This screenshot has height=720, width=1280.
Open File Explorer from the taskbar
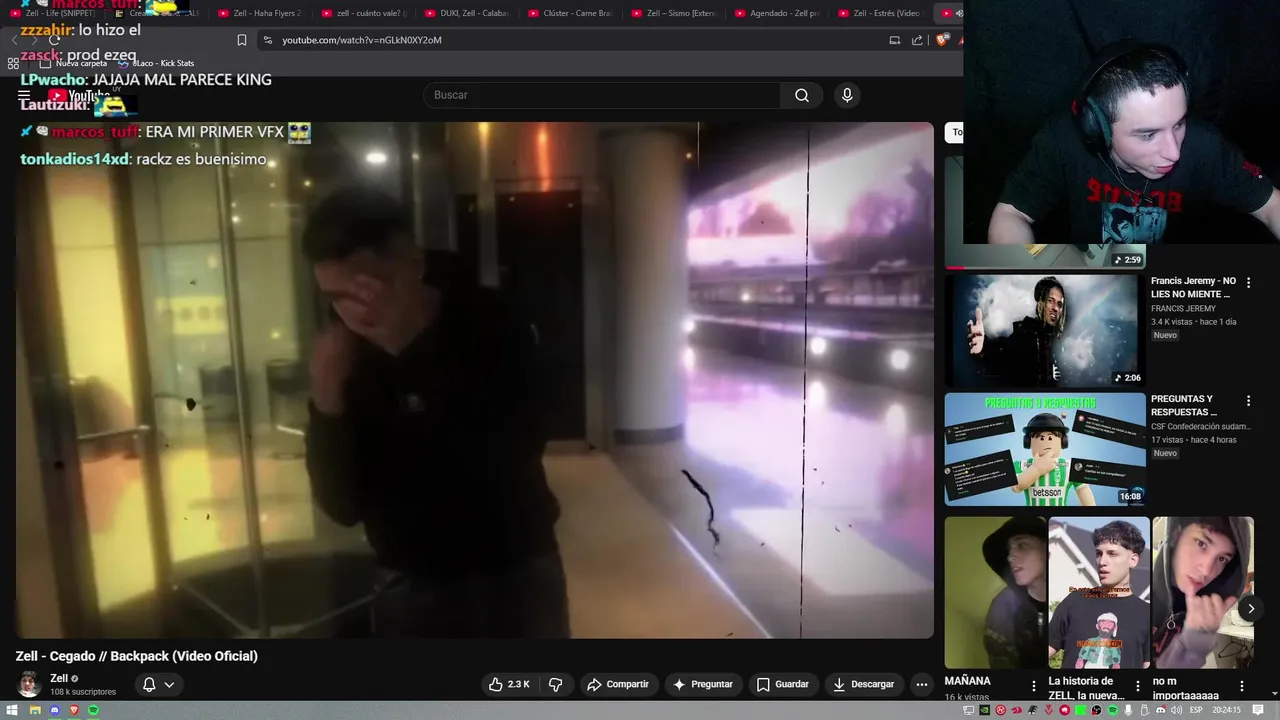34,710
